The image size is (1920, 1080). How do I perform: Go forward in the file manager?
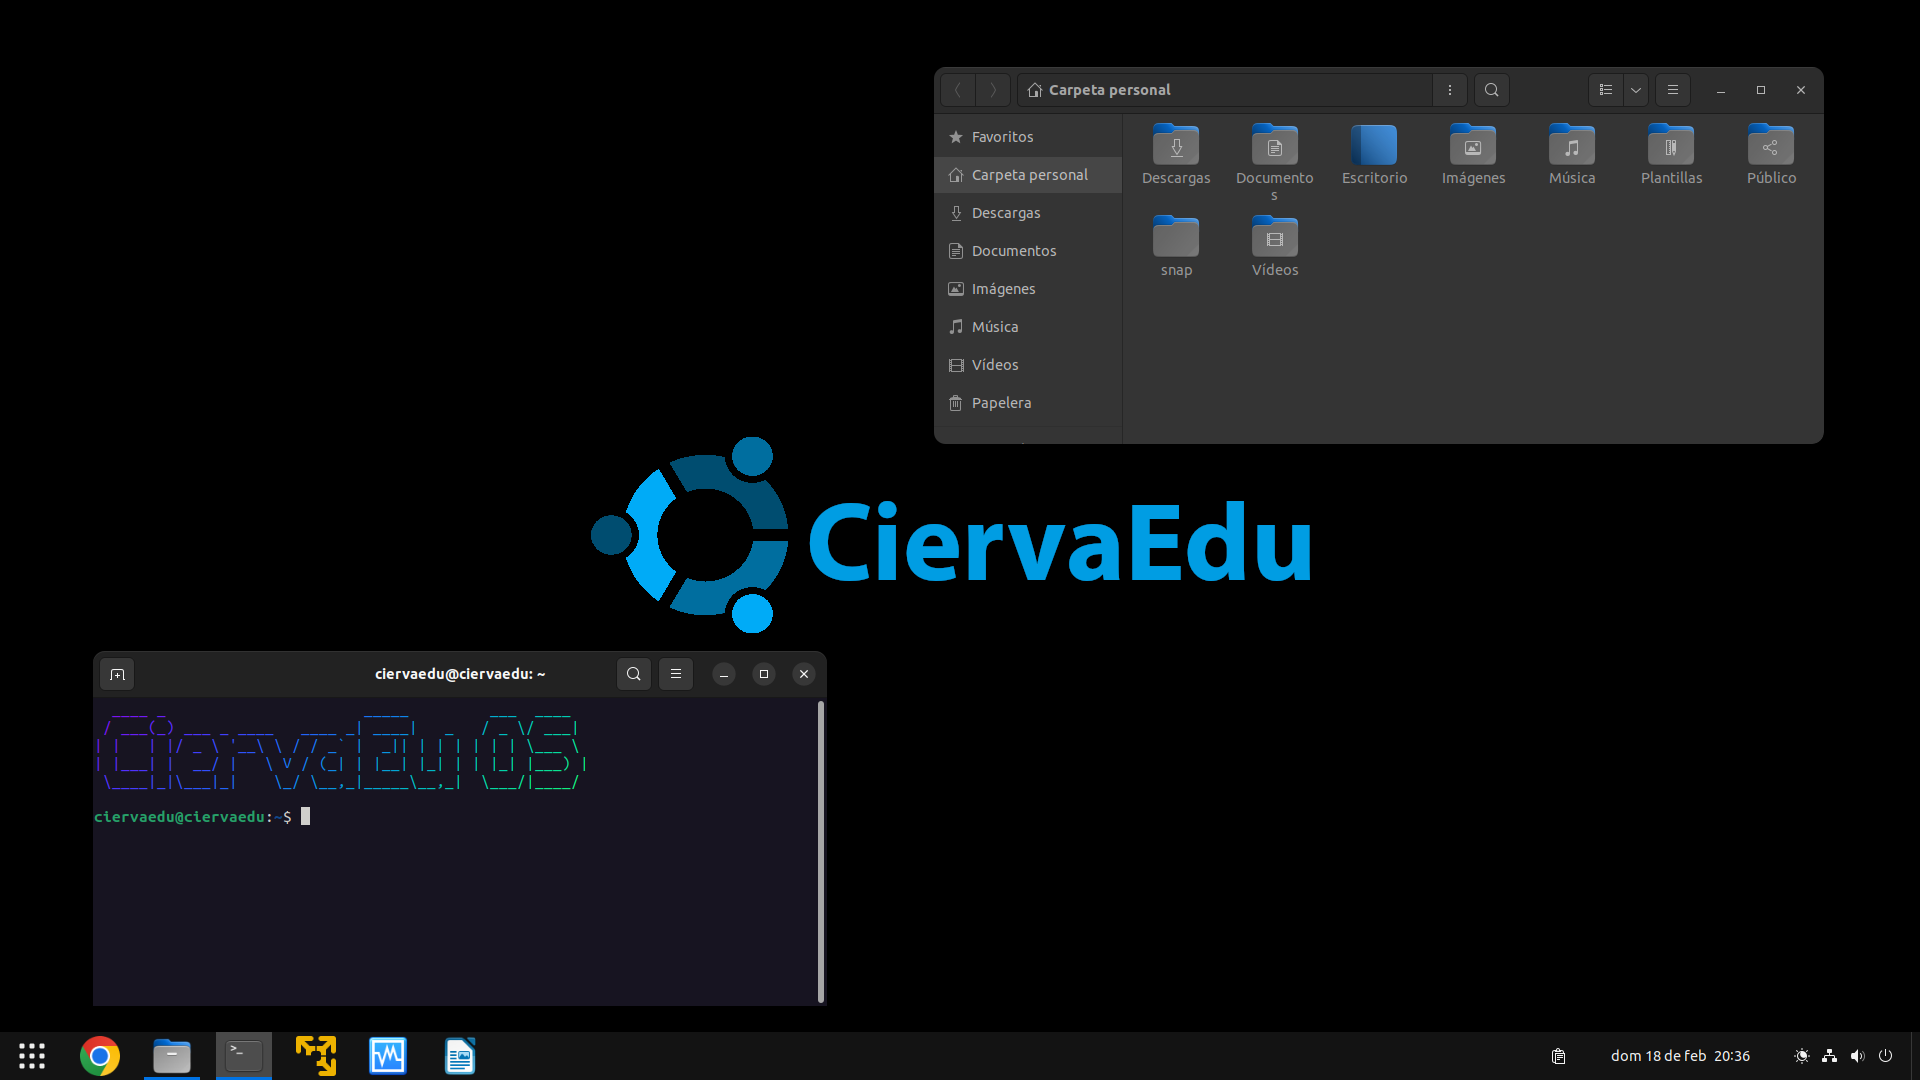pyautogui.click(x=993, y=90)
